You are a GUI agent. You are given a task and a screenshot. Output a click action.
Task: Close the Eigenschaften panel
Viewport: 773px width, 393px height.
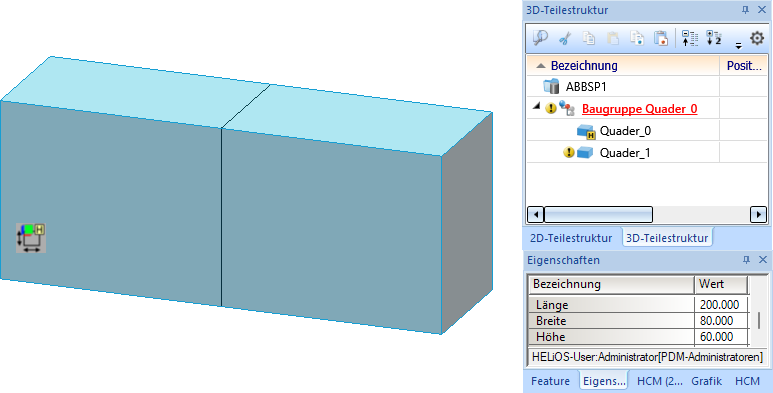762,259
